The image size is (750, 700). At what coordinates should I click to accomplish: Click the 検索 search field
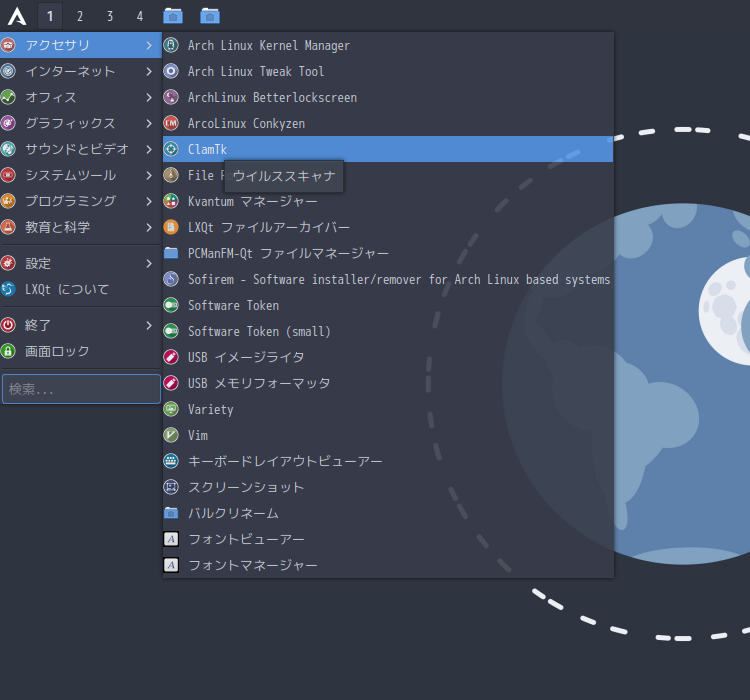(x=81, y=389)
